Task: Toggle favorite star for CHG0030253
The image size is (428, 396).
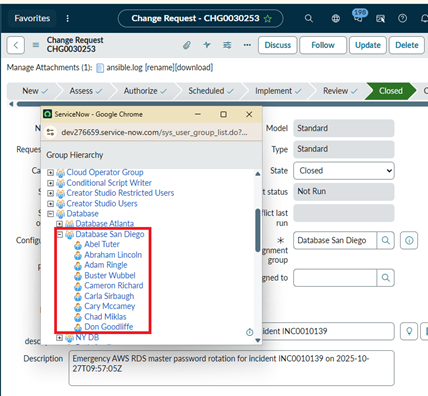Action: [268, 19]
